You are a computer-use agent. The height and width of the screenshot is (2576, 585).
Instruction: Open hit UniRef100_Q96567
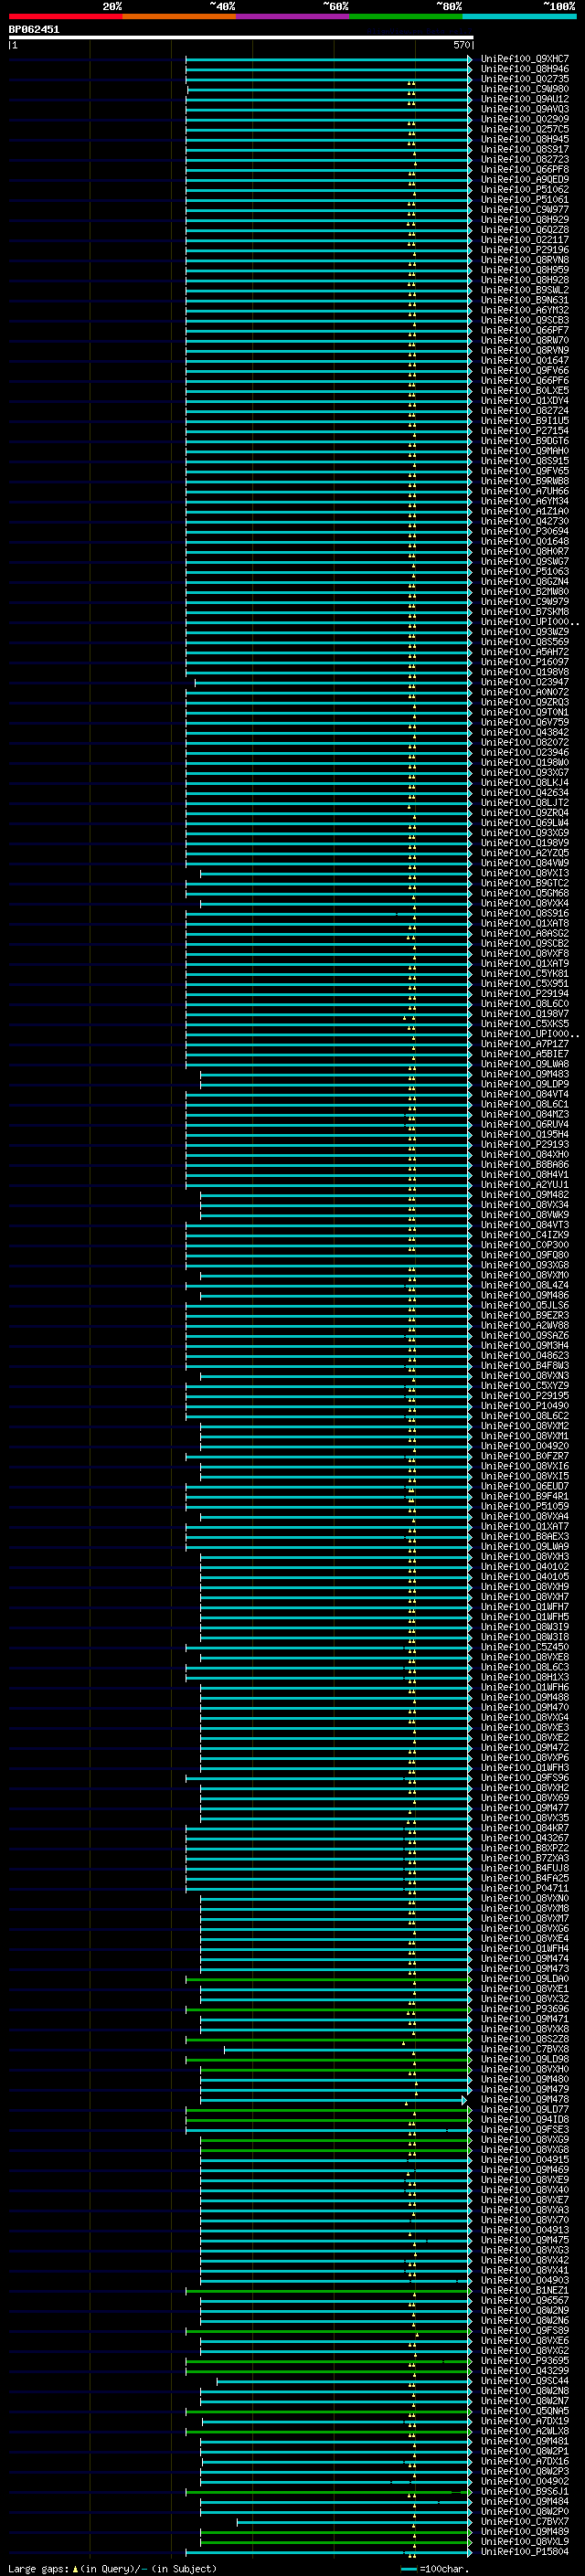525,2301
